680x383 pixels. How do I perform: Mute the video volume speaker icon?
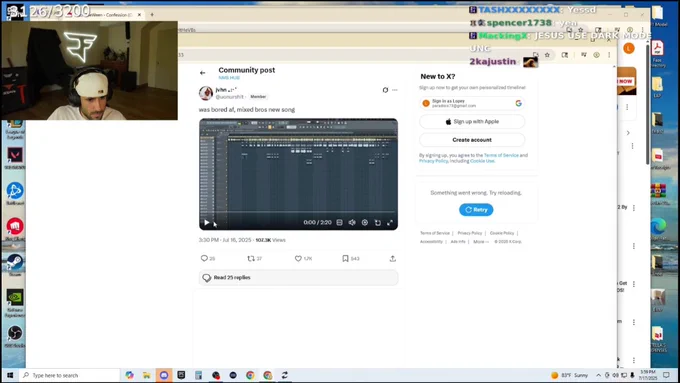[352, 223]
